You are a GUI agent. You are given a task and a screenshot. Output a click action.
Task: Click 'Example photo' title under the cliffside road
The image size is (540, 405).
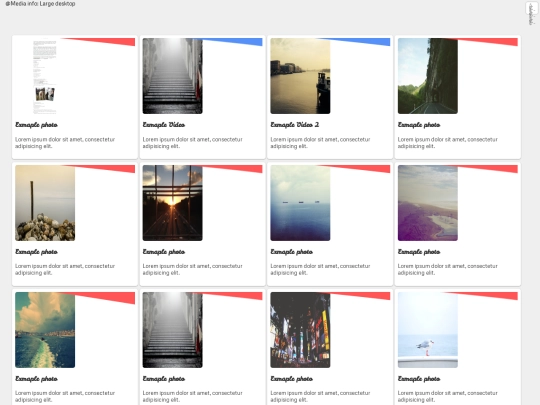point(419,125)
